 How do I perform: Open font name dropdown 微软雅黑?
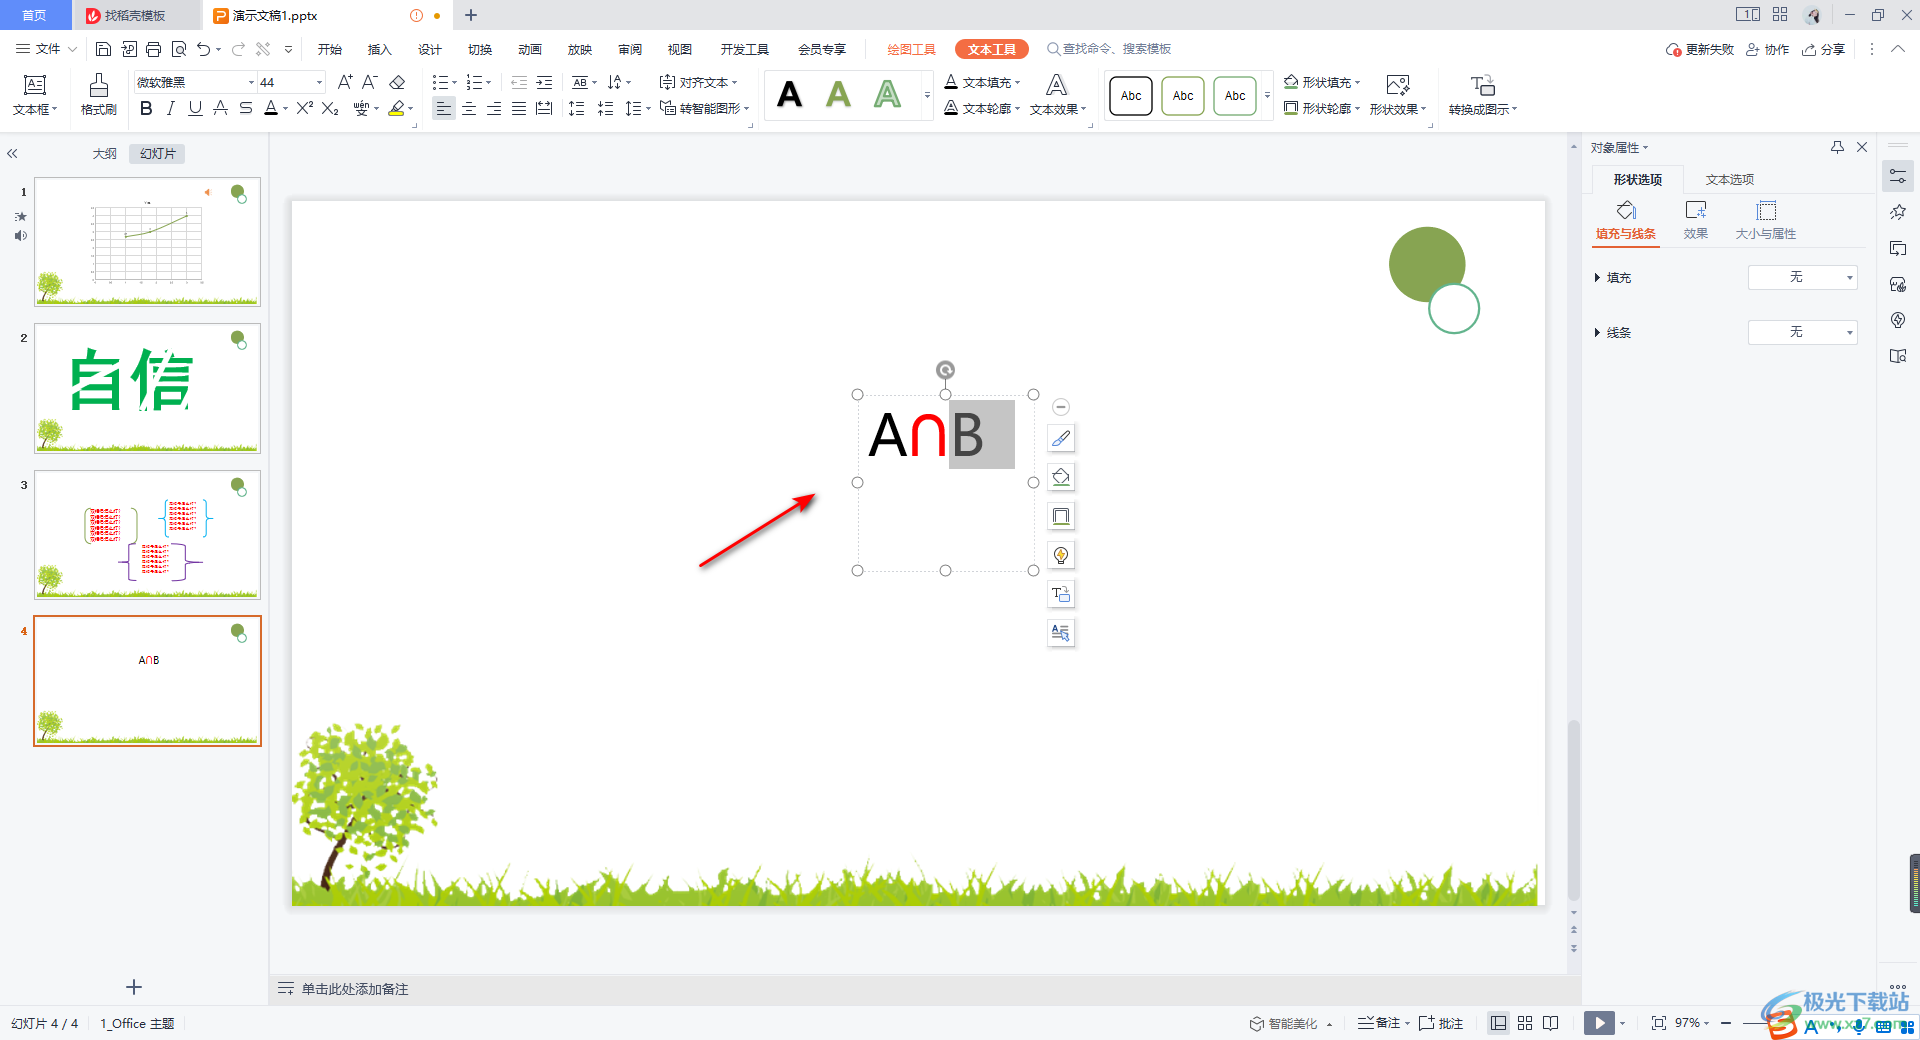pos(251,82)
